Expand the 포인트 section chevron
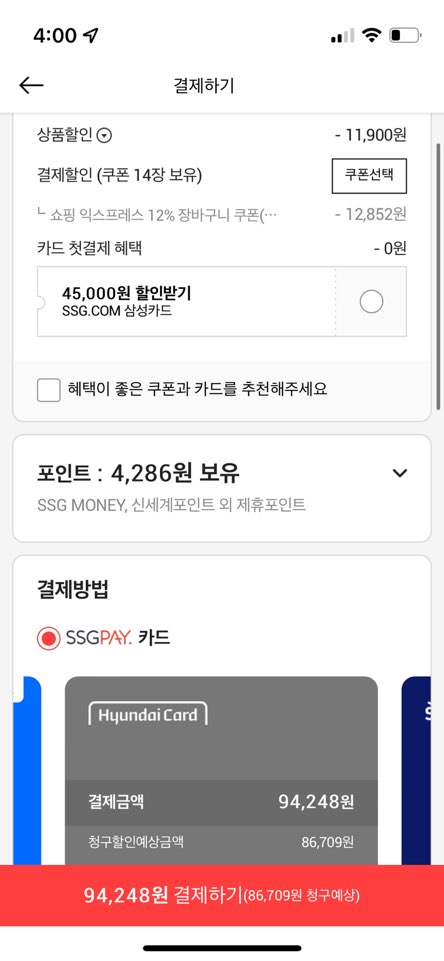 click(400, 473)
